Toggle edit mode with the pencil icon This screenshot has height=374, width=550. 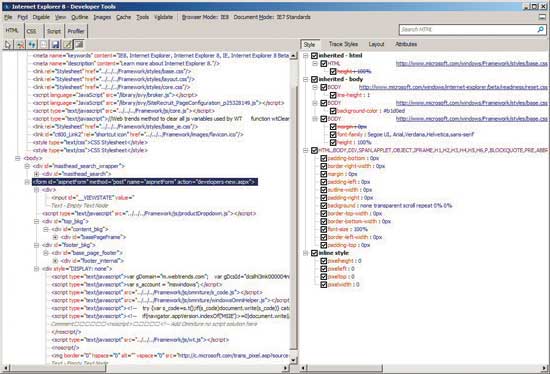coord(67,45)
